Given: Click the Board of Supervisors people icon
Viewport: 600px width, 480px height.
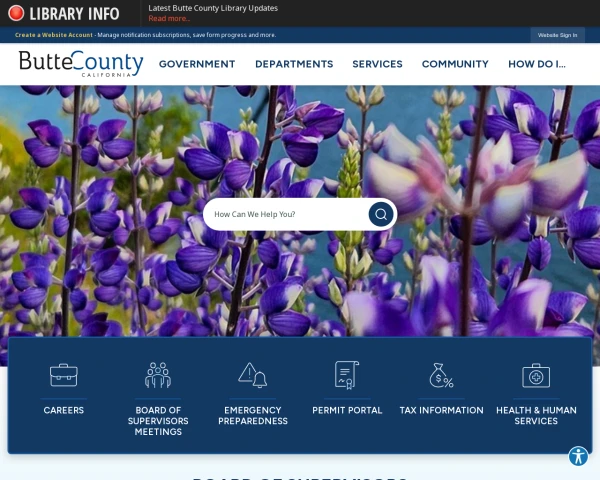Looking at the screenshot, I should coord(158,375).
